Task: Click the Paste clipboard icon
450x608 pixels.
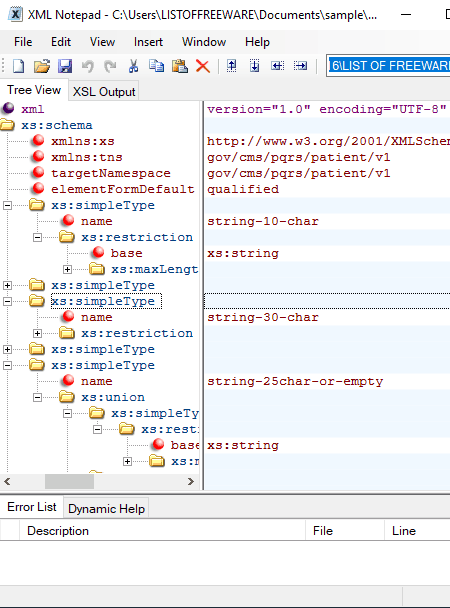Action: coord(180,66)
